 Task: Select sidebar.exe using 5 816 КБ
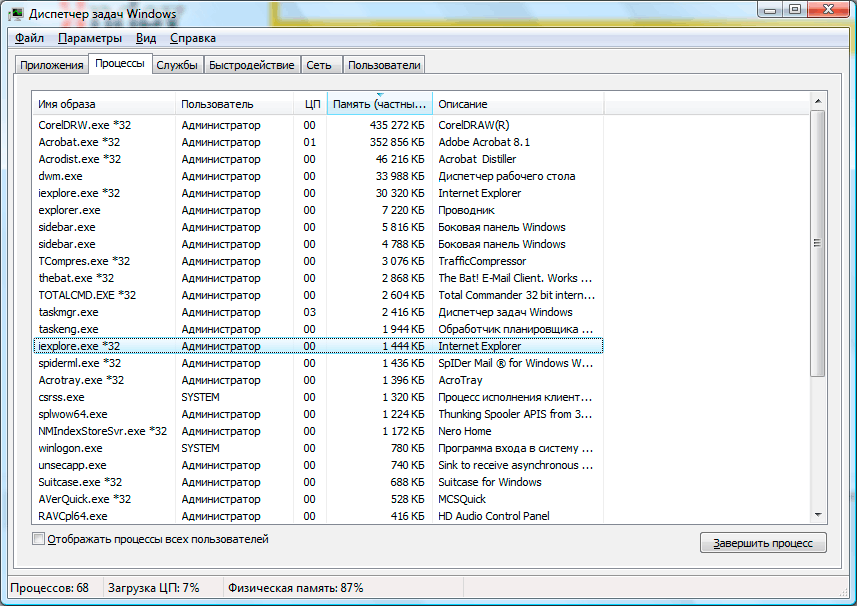click(x=318, y=227)
